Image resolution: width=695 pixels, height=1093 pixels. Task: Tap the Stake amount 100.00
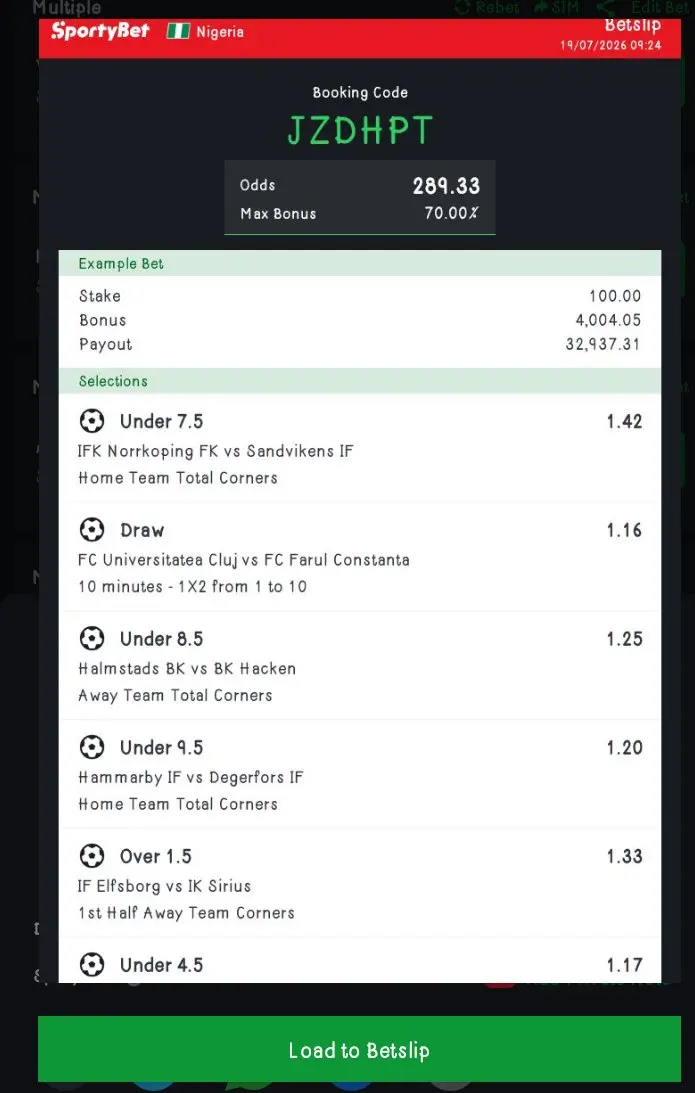615,296
